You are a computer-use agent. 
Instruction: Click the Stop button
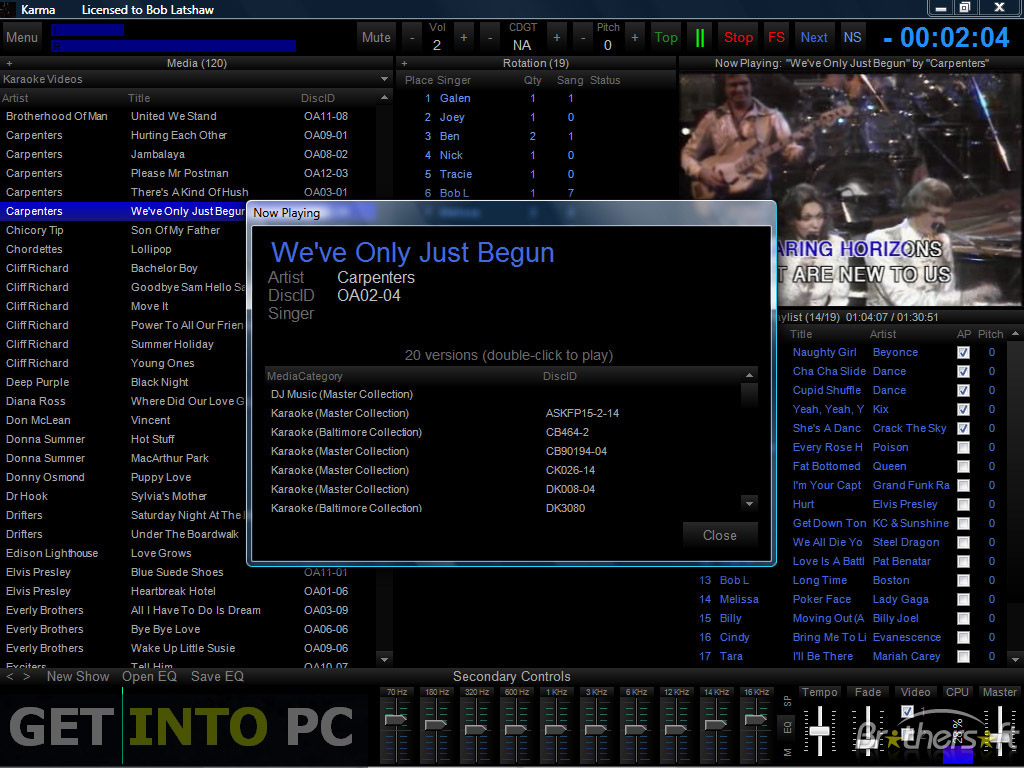pos(739,38)
